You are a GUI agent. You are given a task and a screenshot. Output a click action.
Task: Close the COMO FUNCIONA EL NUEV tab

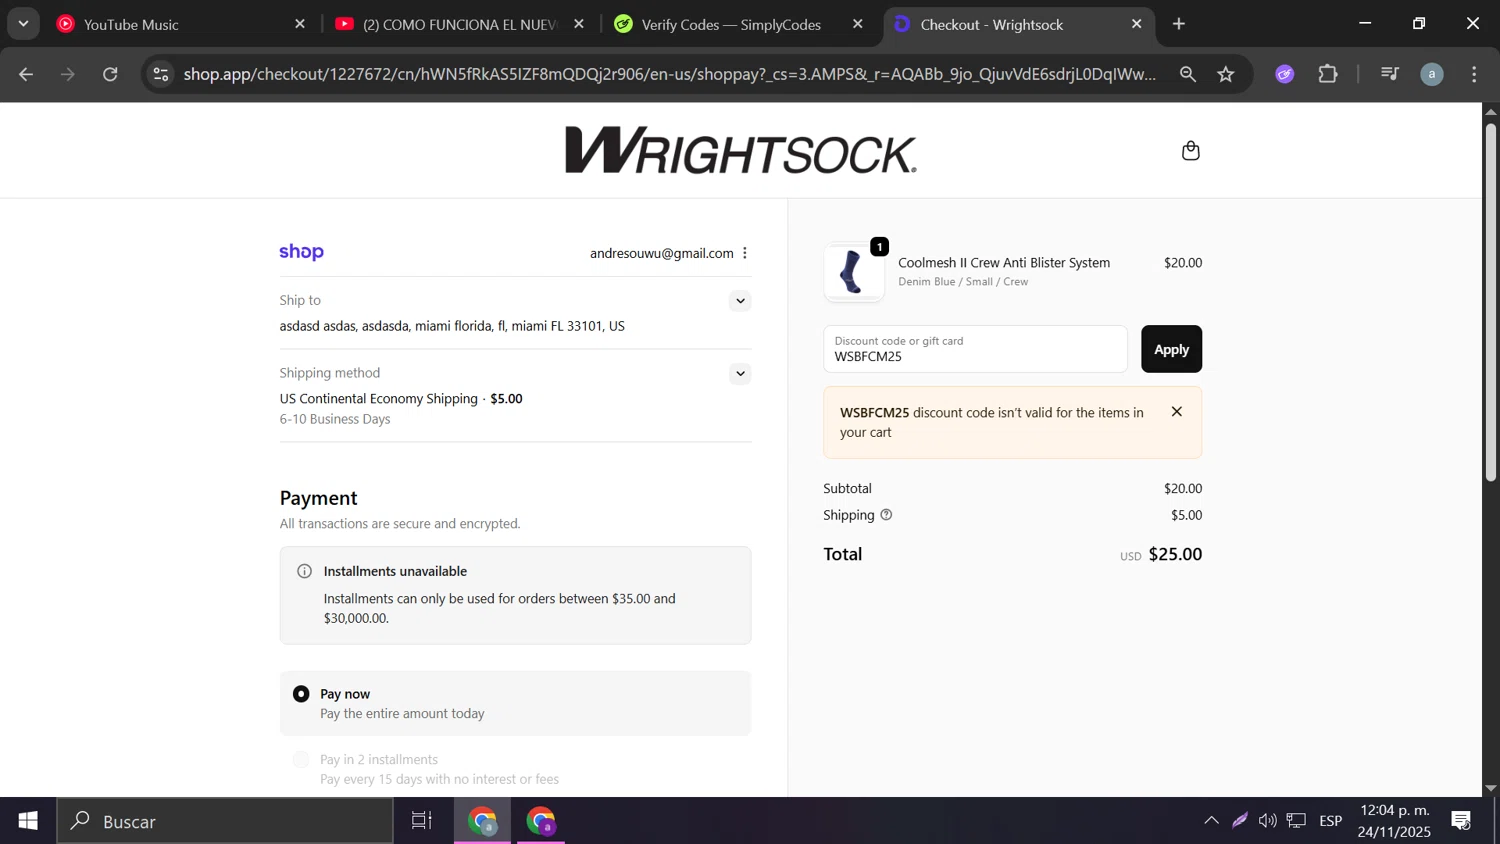579,24
